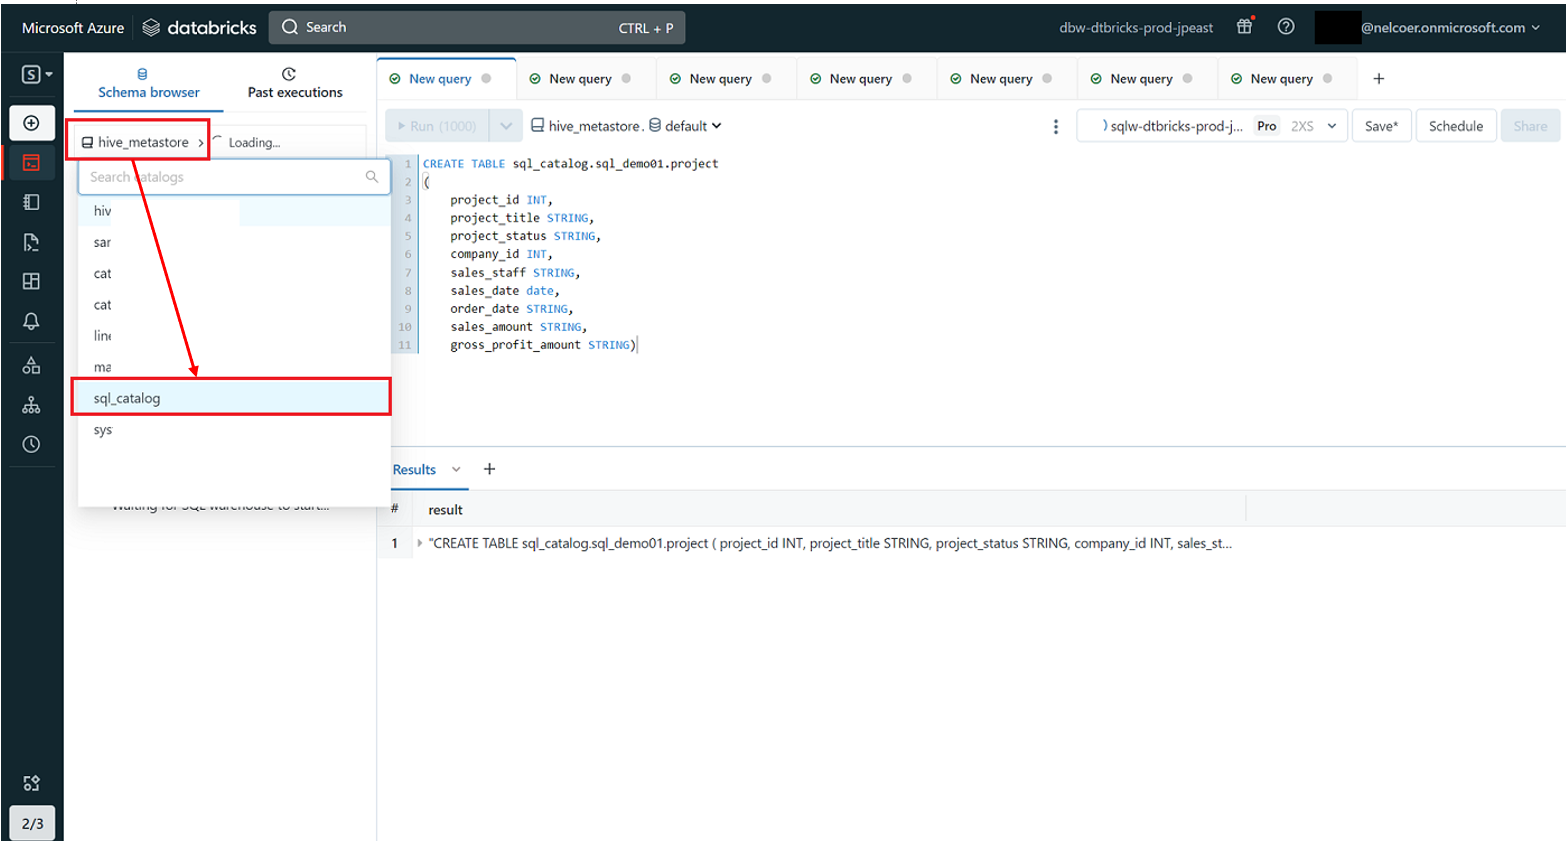1566x841 pixels.
Task: Click the Save* button
Action: [x=1381, y=126]
